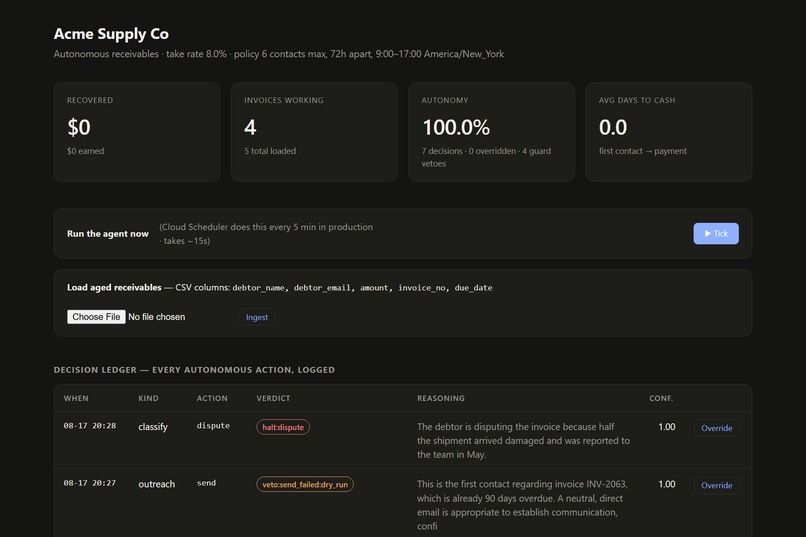Click the '08-17 20:28' timestamp
The height and width of the screenshot is (537, 806).
pyautogui.click(x=90, y=426)
